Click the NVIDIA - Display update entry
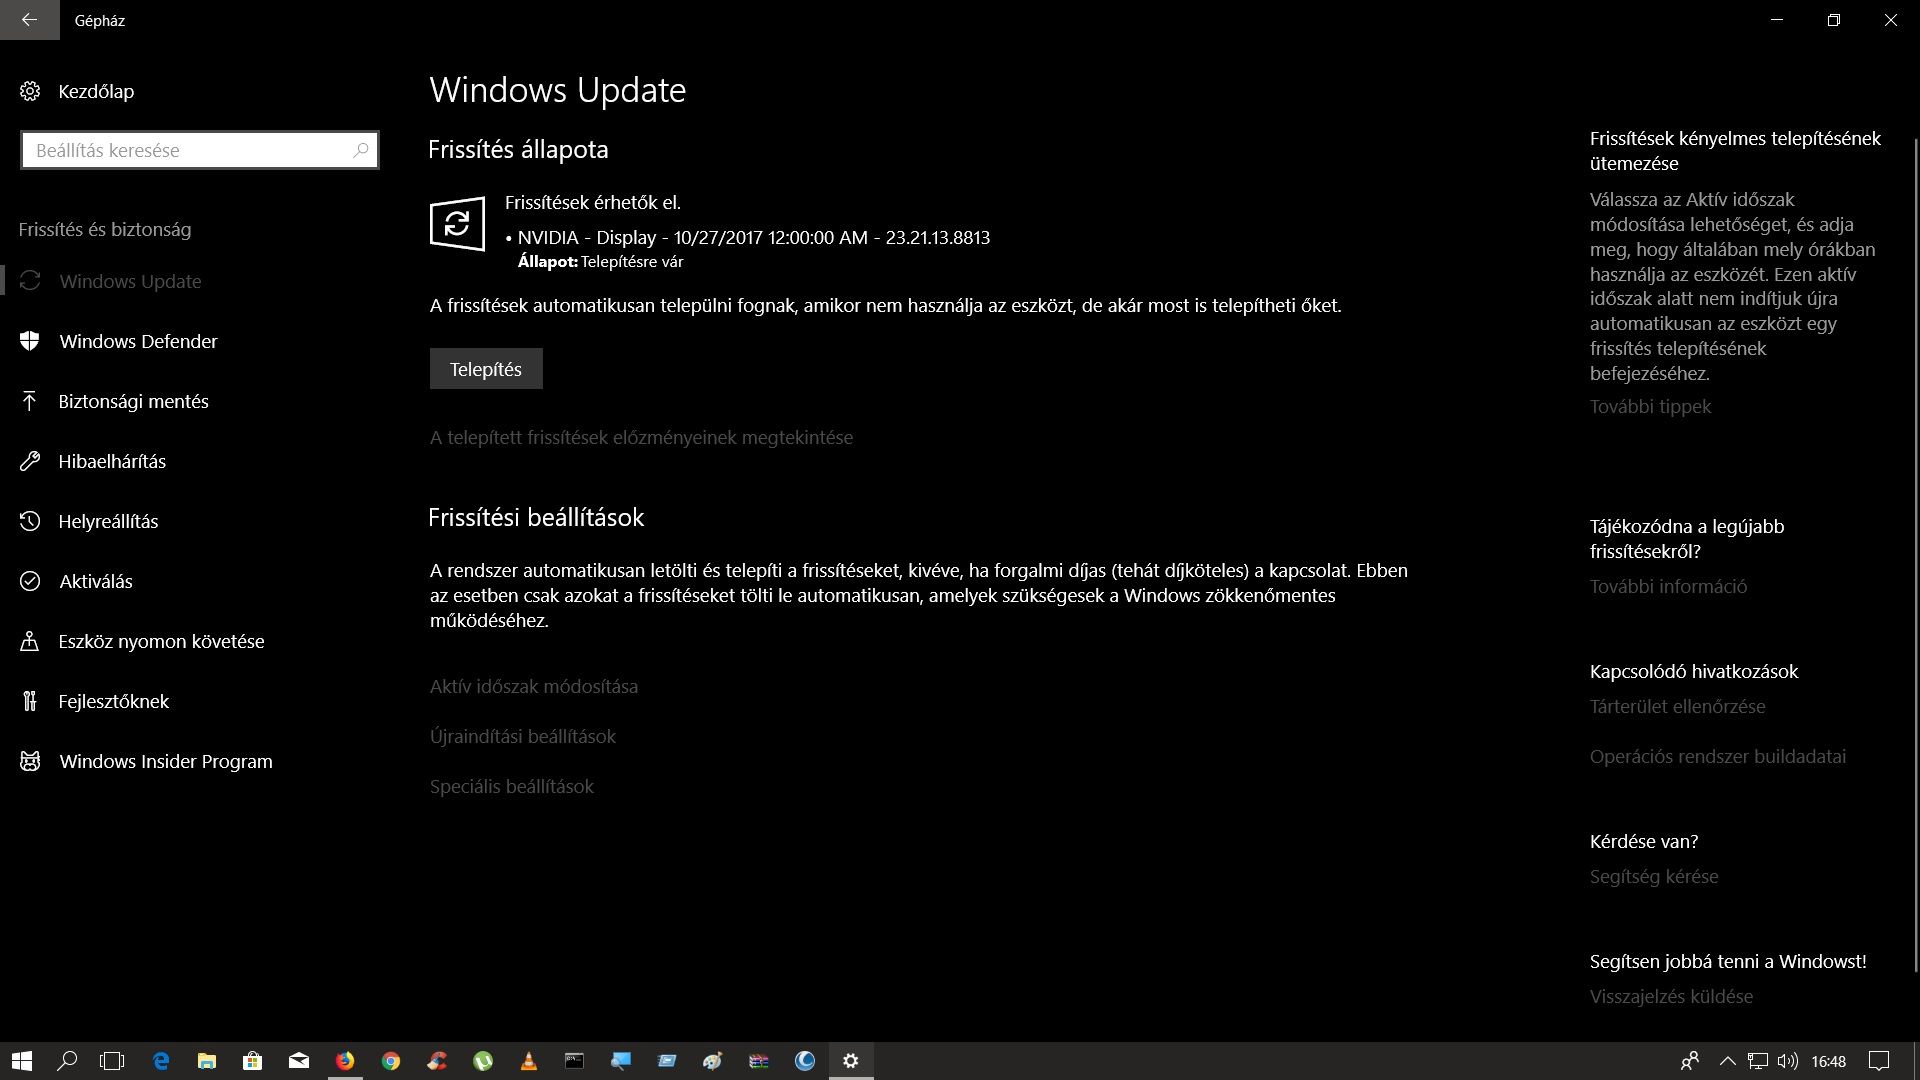 [x=753, y=237]
